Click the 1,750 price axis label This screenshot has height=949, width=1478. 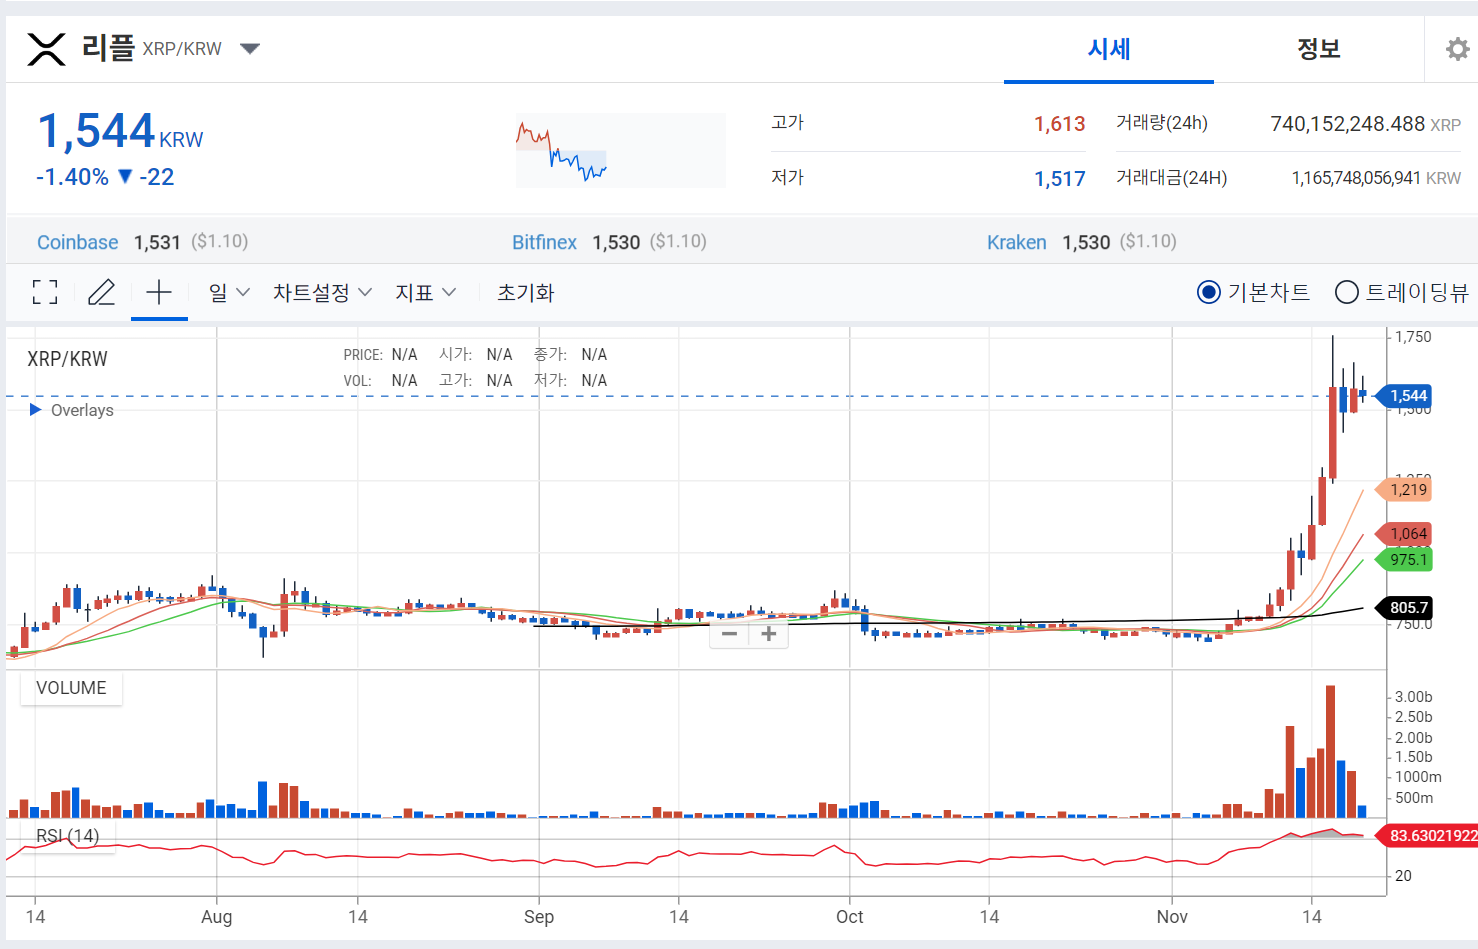tap(1413, 337)
